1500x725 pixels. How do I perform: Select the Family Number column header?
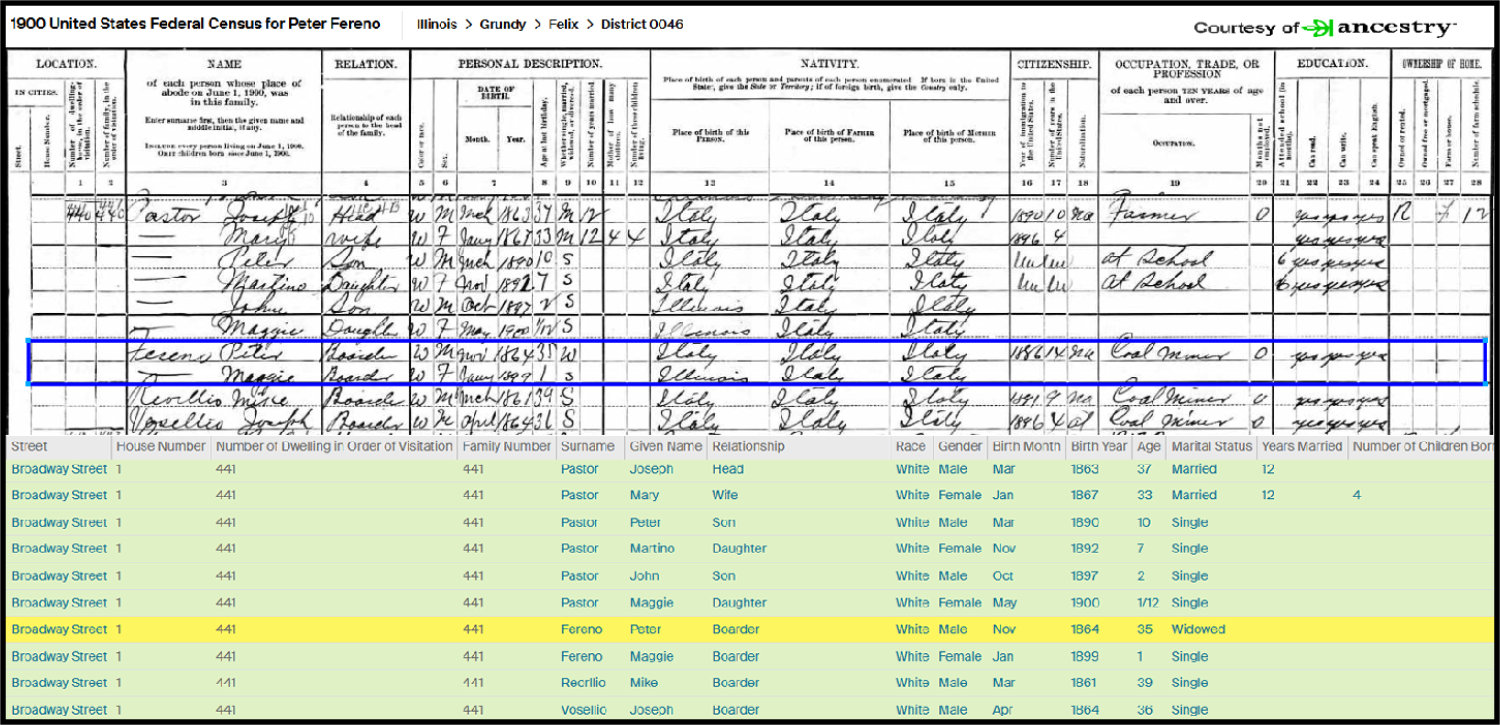click(x=507, y=446)
